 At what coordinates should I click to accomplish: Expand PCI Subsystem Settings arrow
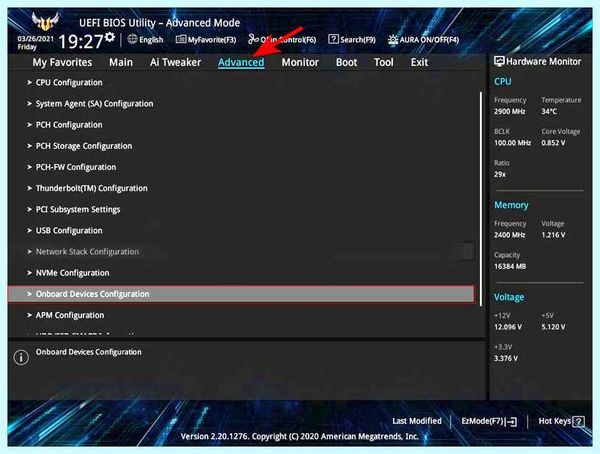click(x=29, y=209)
